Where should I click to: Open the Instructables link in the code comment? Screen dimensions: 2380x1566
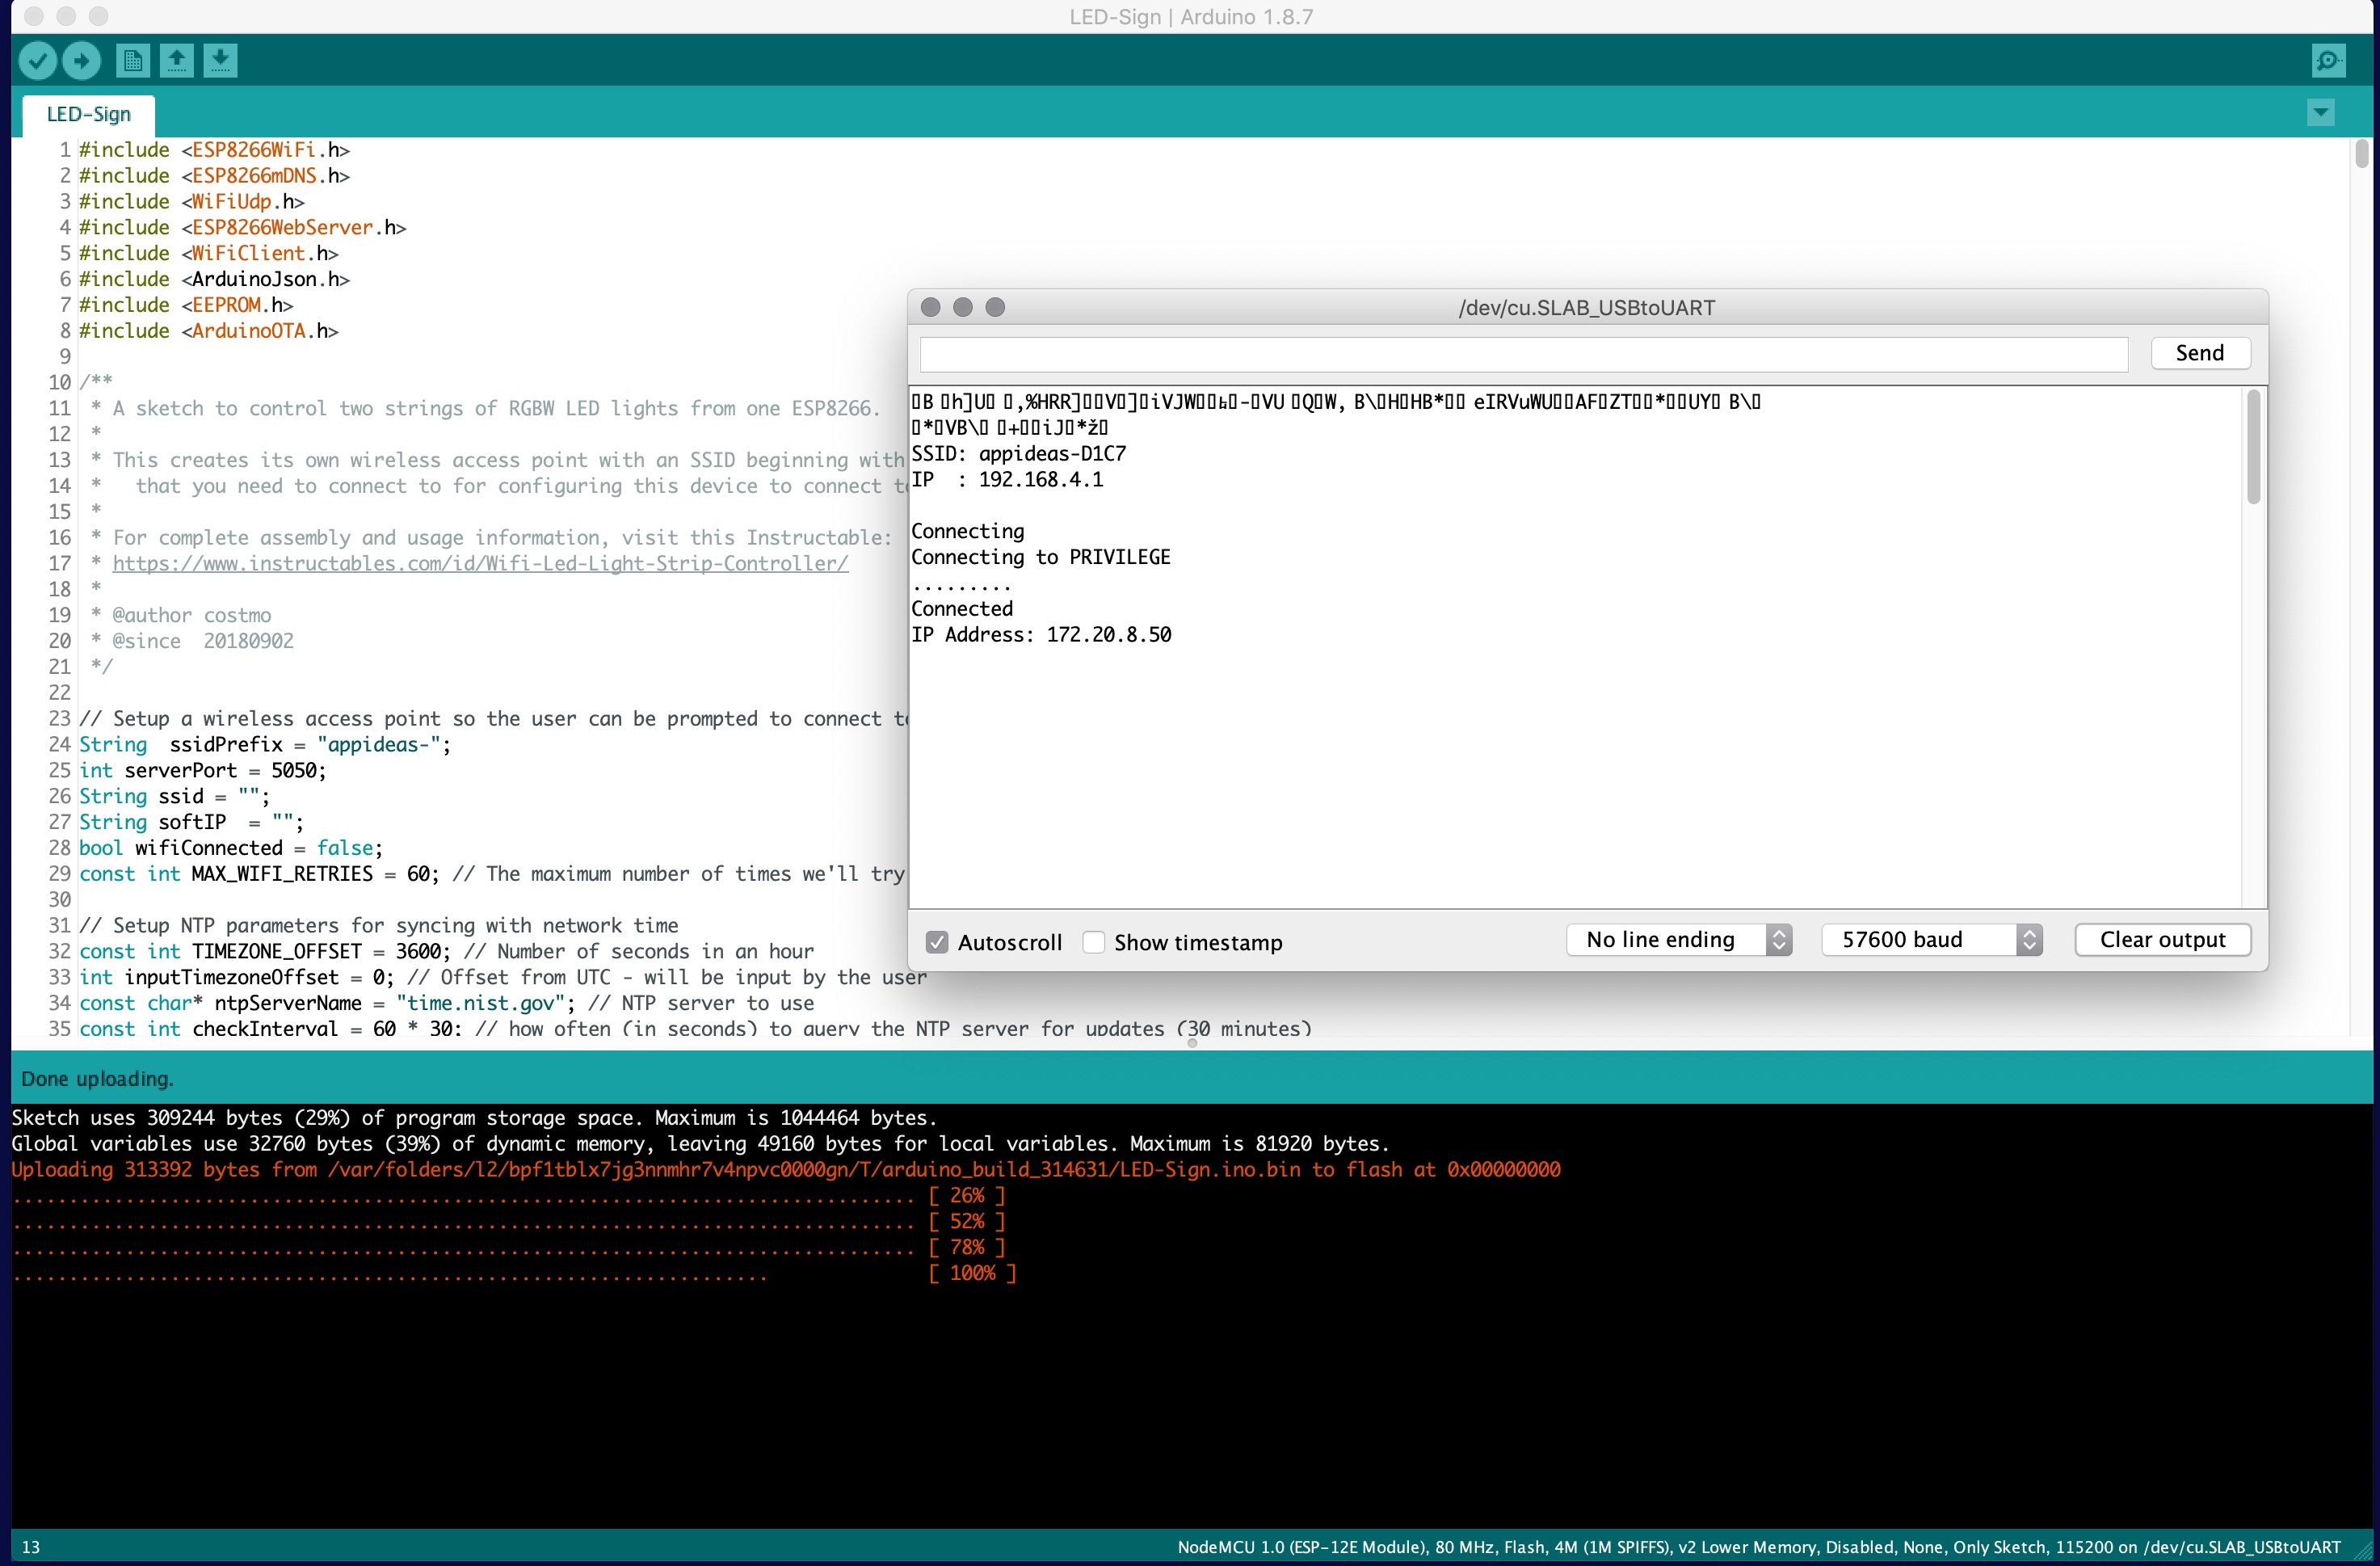480,563
